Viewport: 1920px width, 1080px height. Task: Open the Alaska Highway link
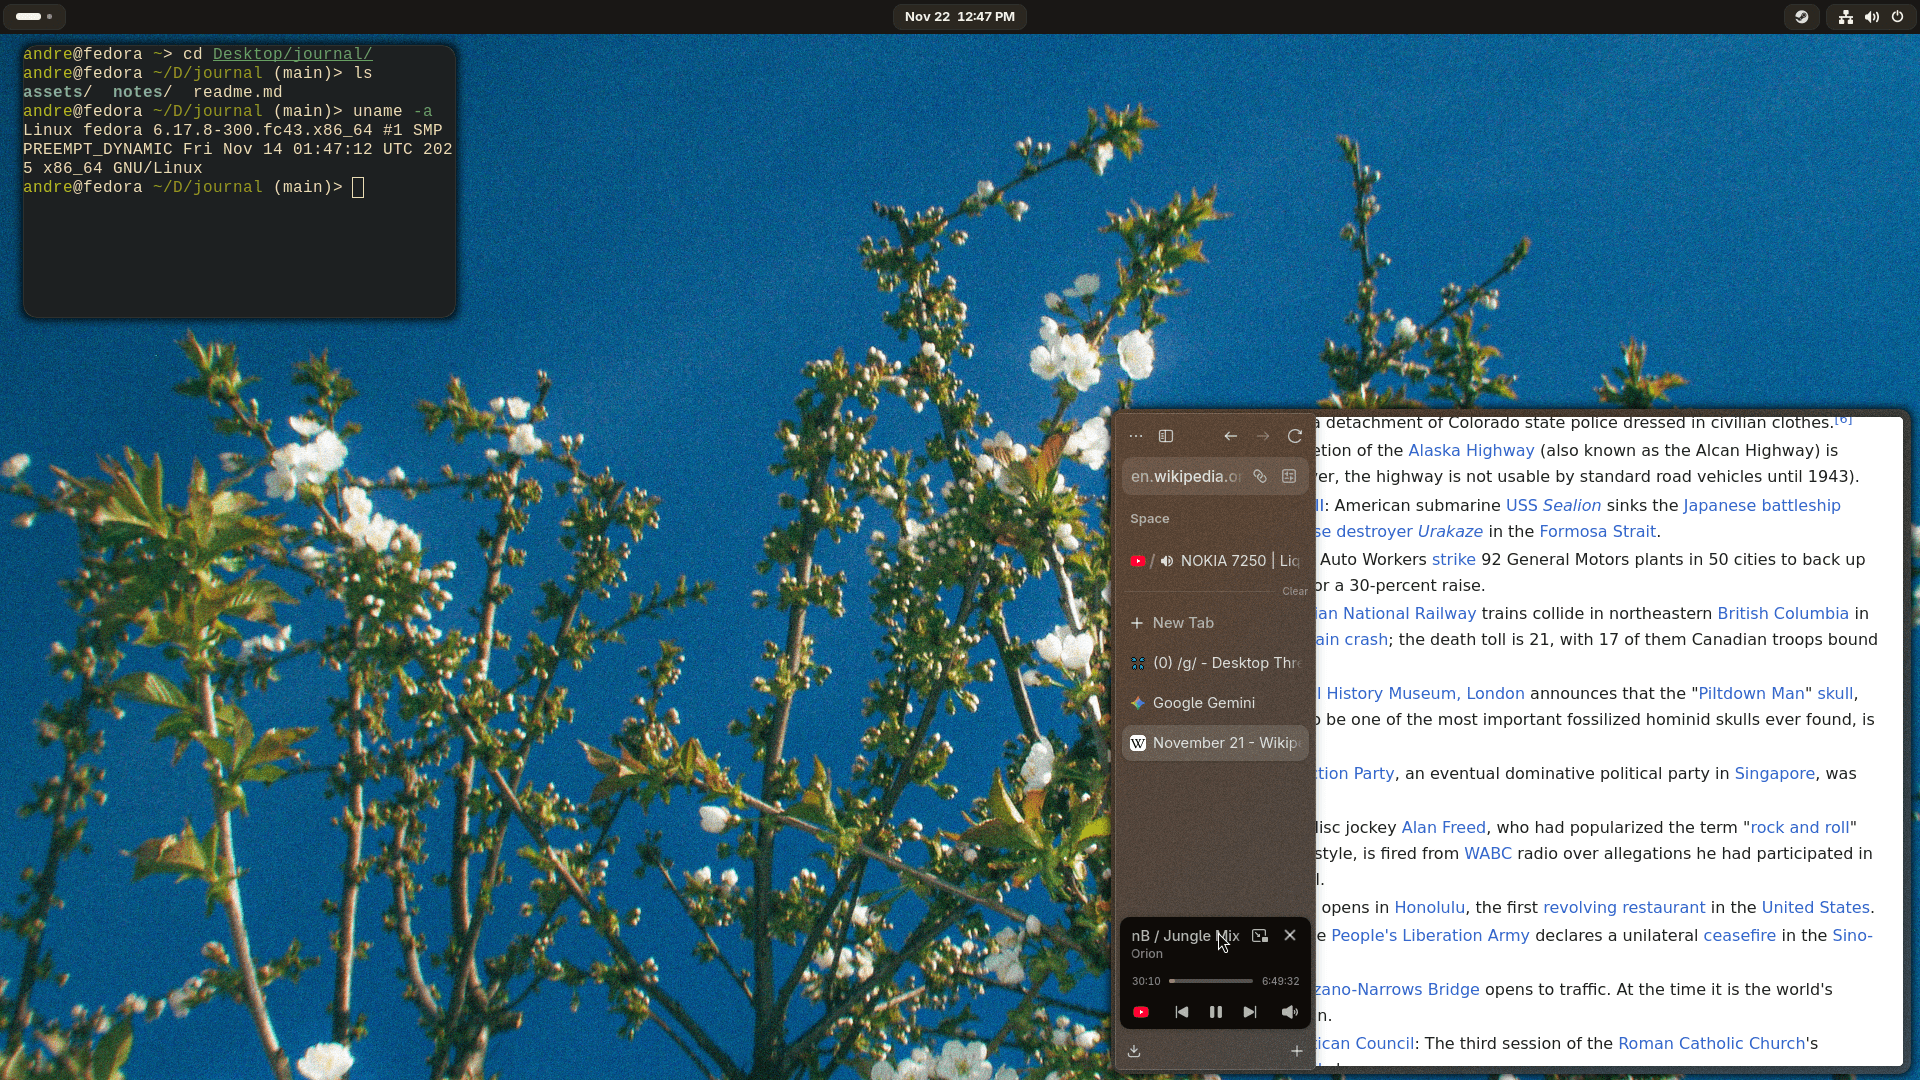[1471, 451]
